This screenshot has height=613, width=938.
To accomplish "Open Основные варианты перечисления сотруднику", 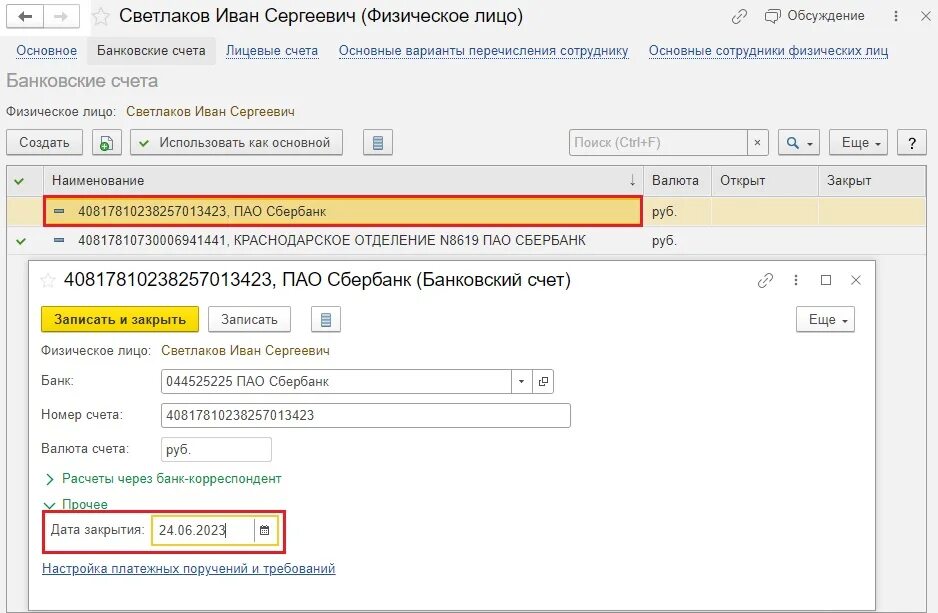I will click(483, 51).
